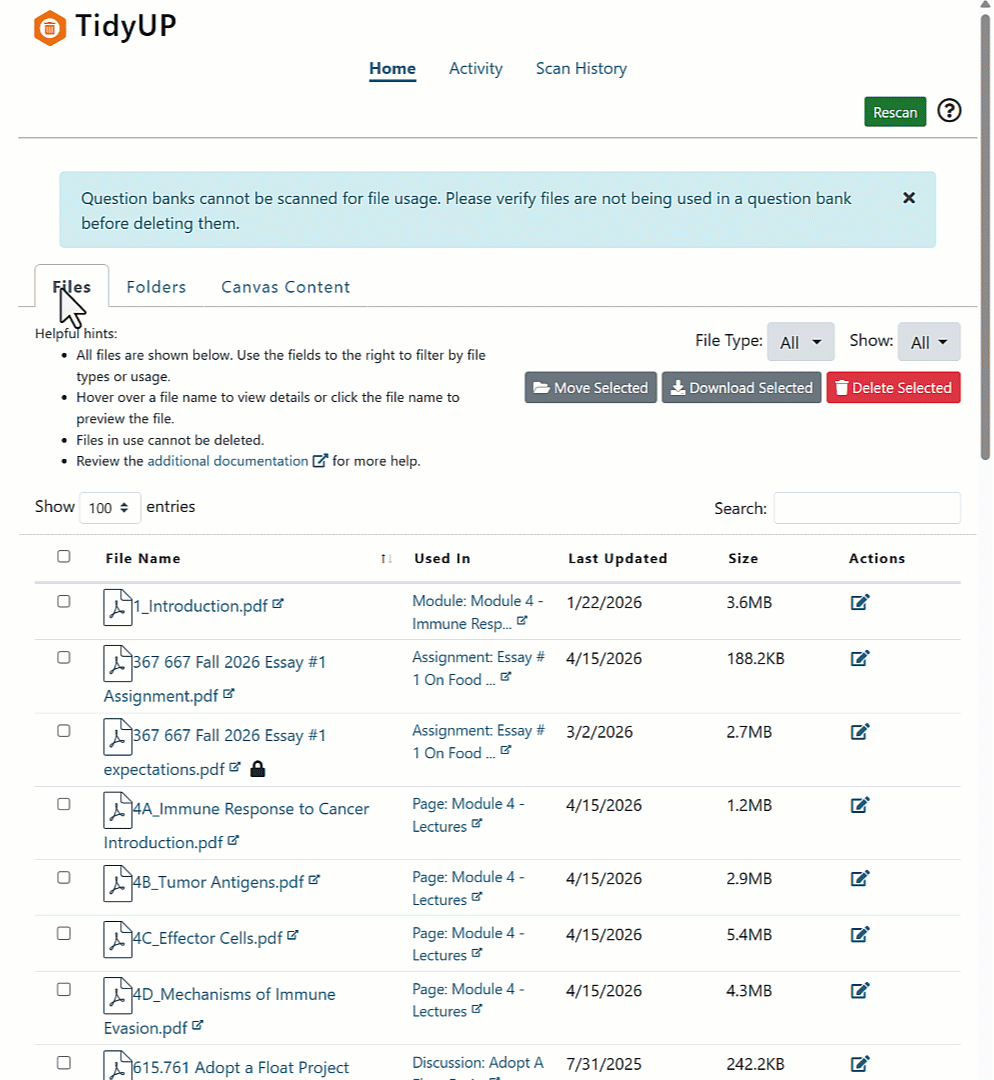Click the Move Selected button
The image size is (994, 1080).
(590, 388)
